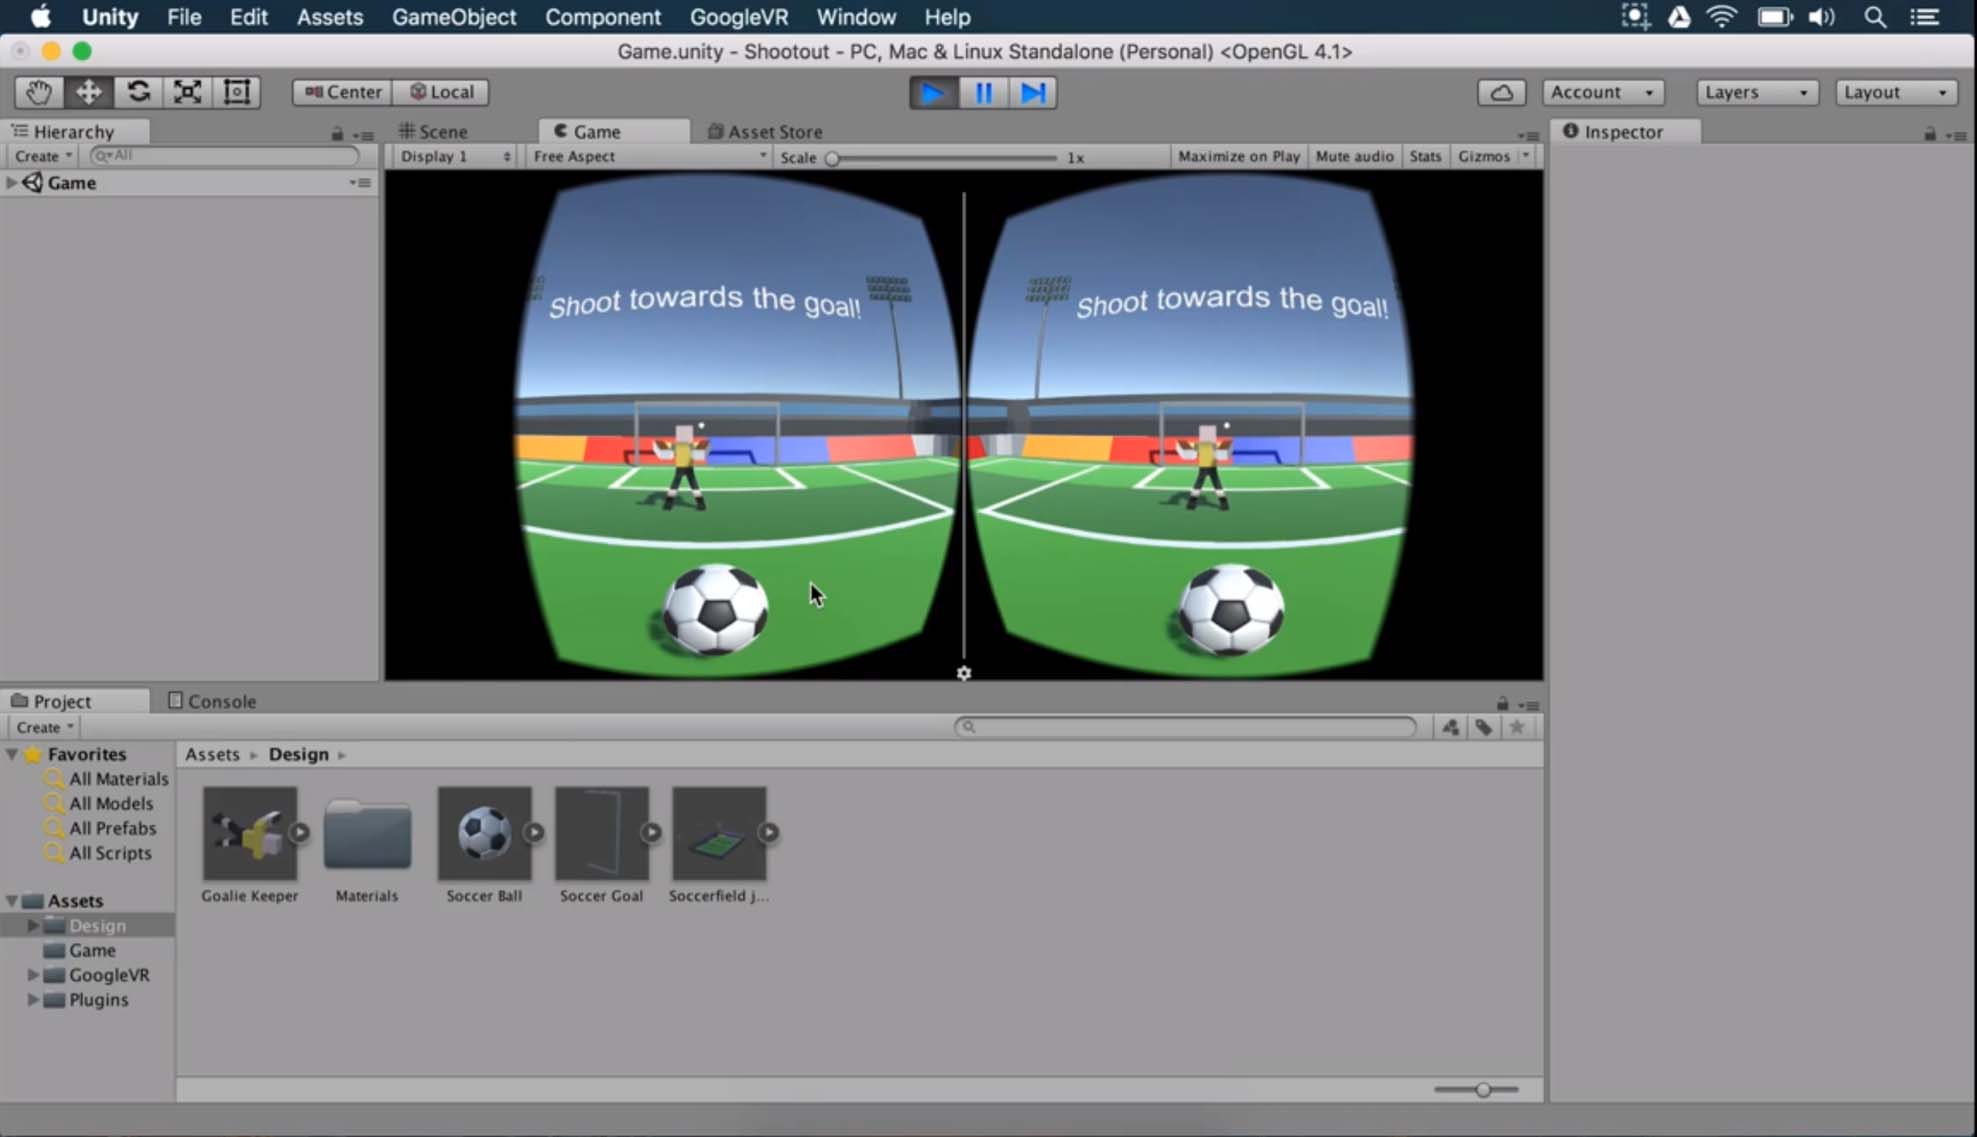Screen dimensions: 1977x1137
Task: Toggle Local handle orientation mode
Action: [441, 91]
